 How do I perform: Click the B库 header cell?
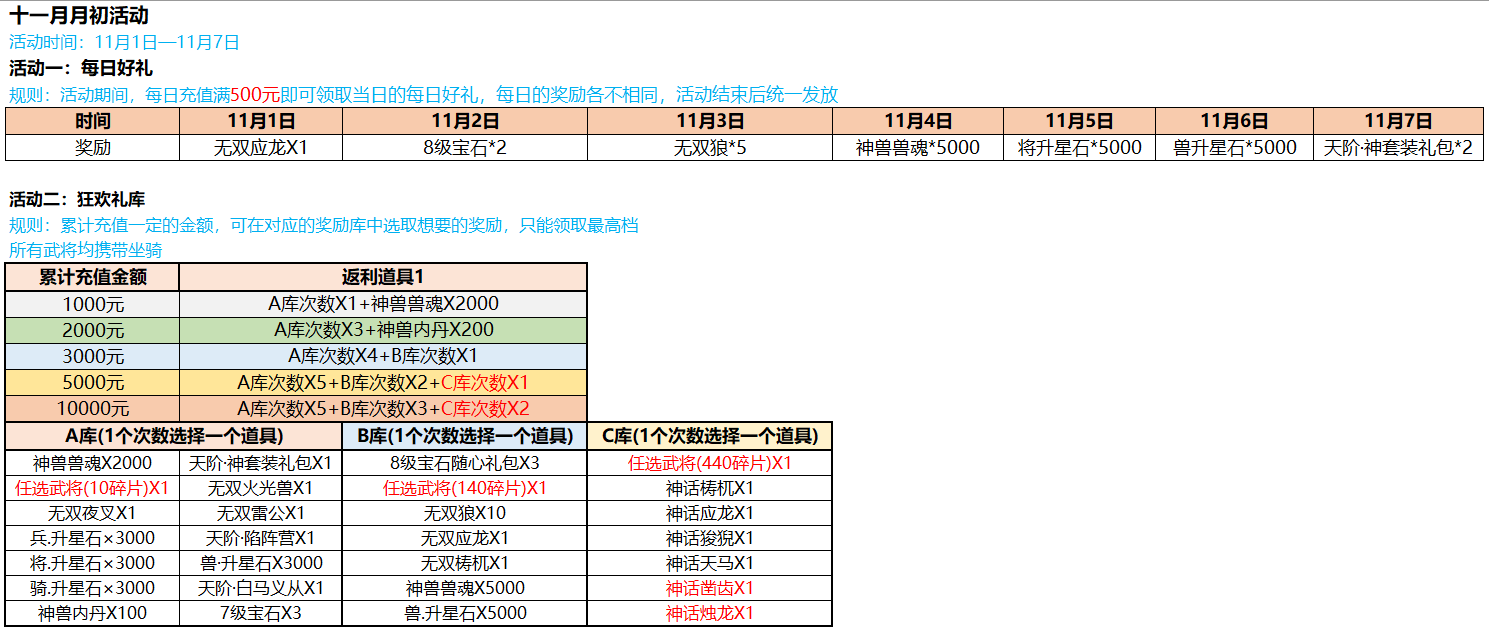tap(465, 436)
